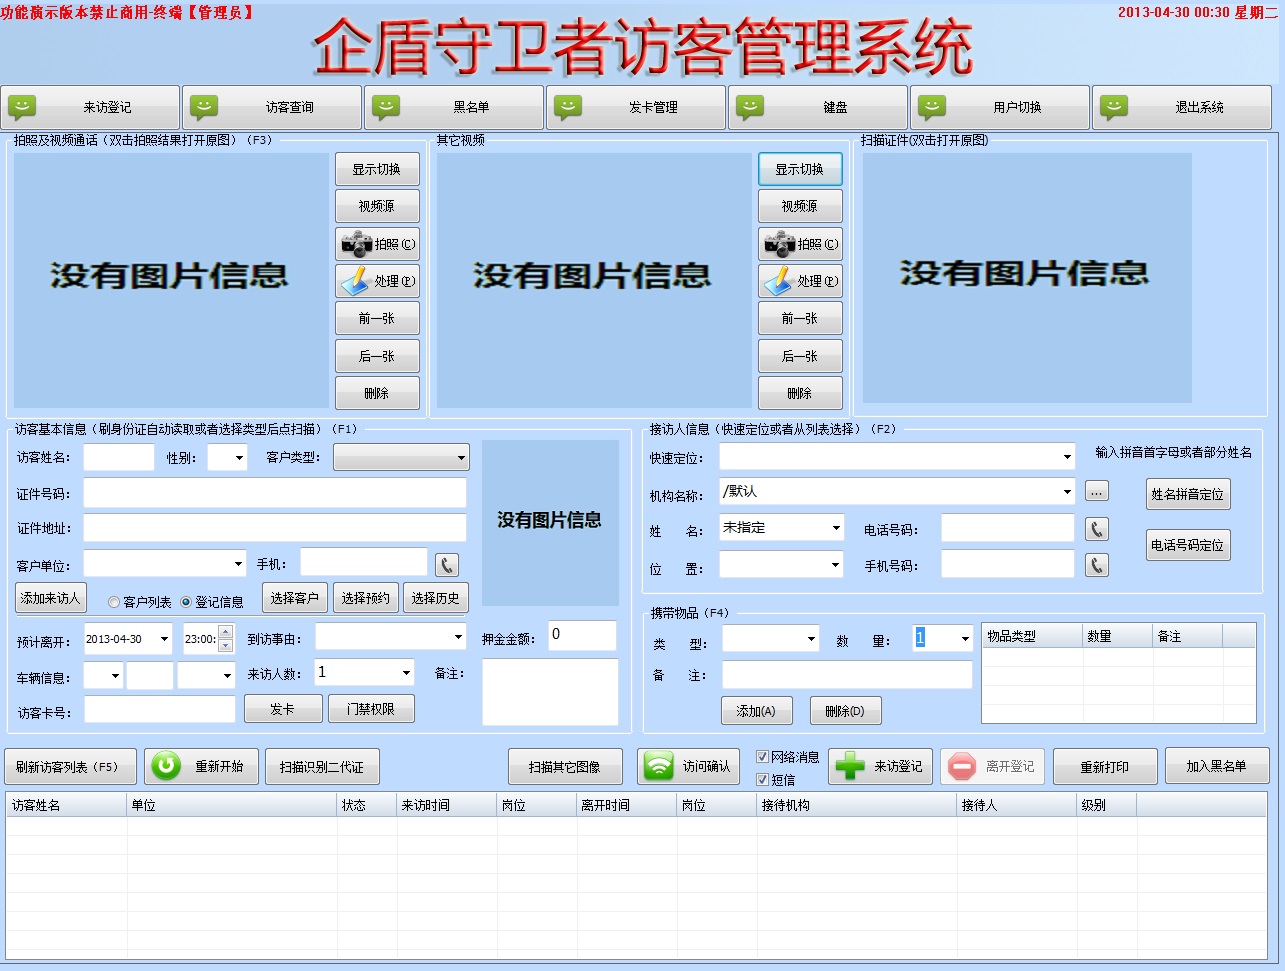
Task: Click the 扫描其它图像 button
Action: tap(565, 767)
